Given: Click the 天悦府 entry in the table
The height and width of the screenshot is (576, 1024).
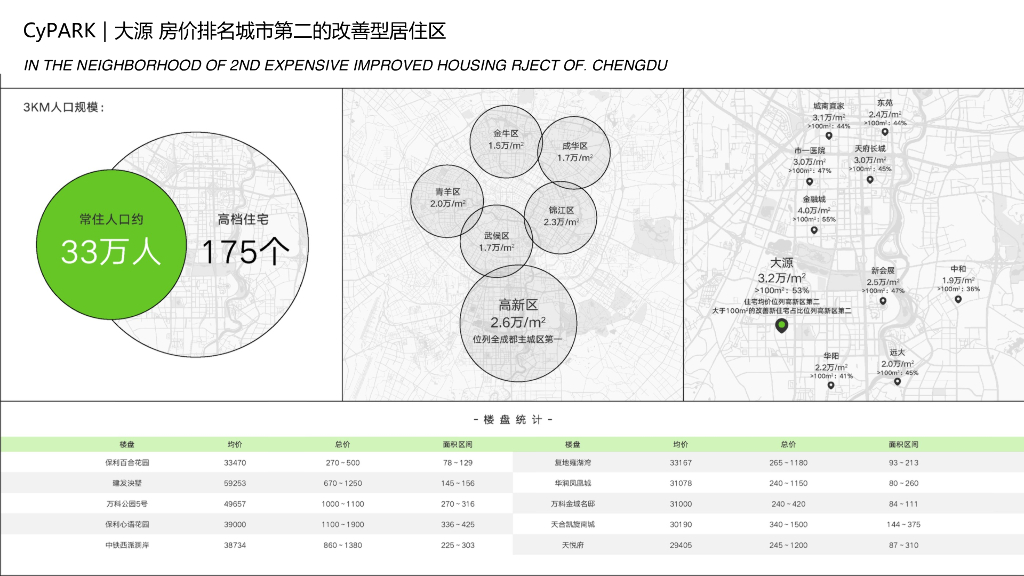Looking at the screenshot, I should (x=578, y=545).
